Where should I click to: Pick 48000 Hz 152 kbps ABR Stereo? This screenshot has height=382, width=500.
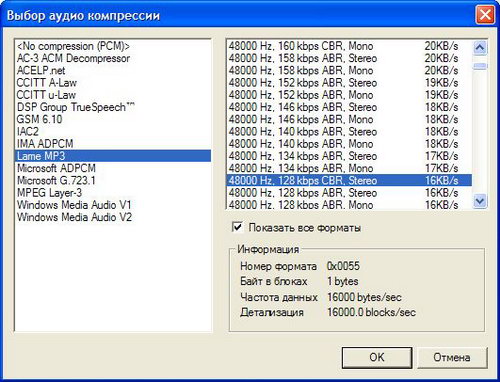pyautogui.click(x=349, y=83)
